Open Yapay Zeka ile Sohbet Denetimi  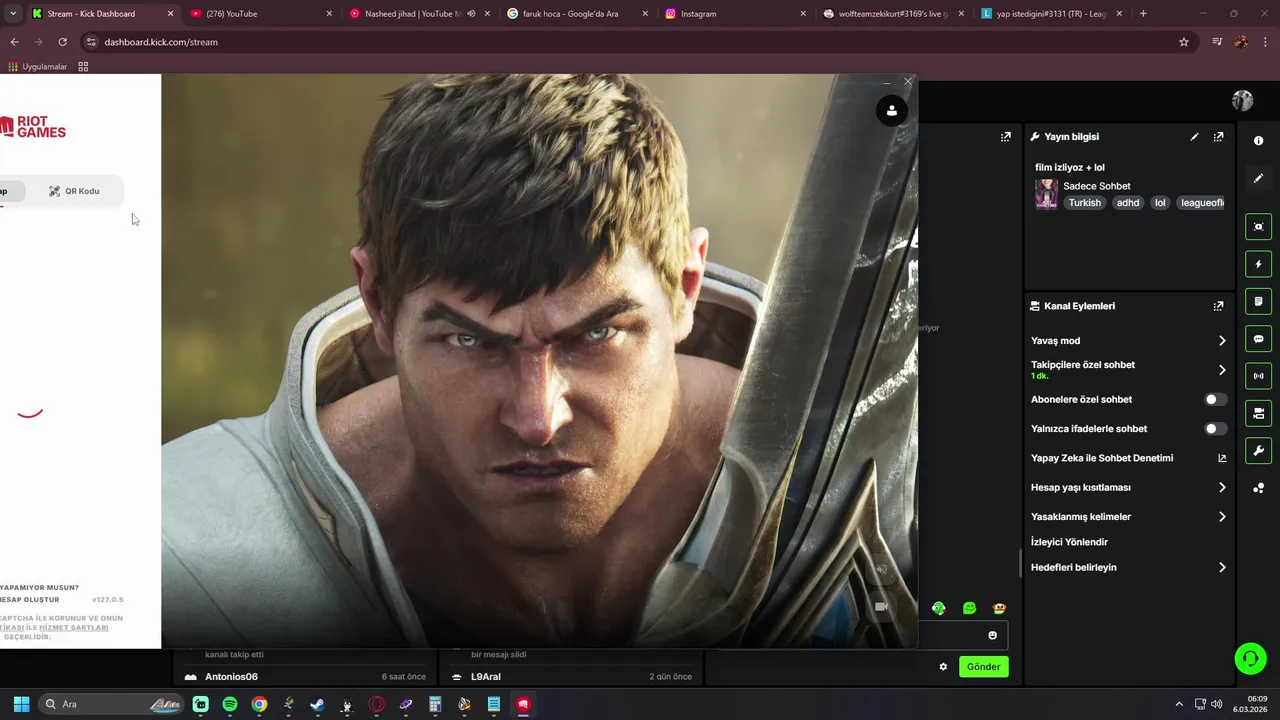pyautogui.click(x=1128, y=458)
